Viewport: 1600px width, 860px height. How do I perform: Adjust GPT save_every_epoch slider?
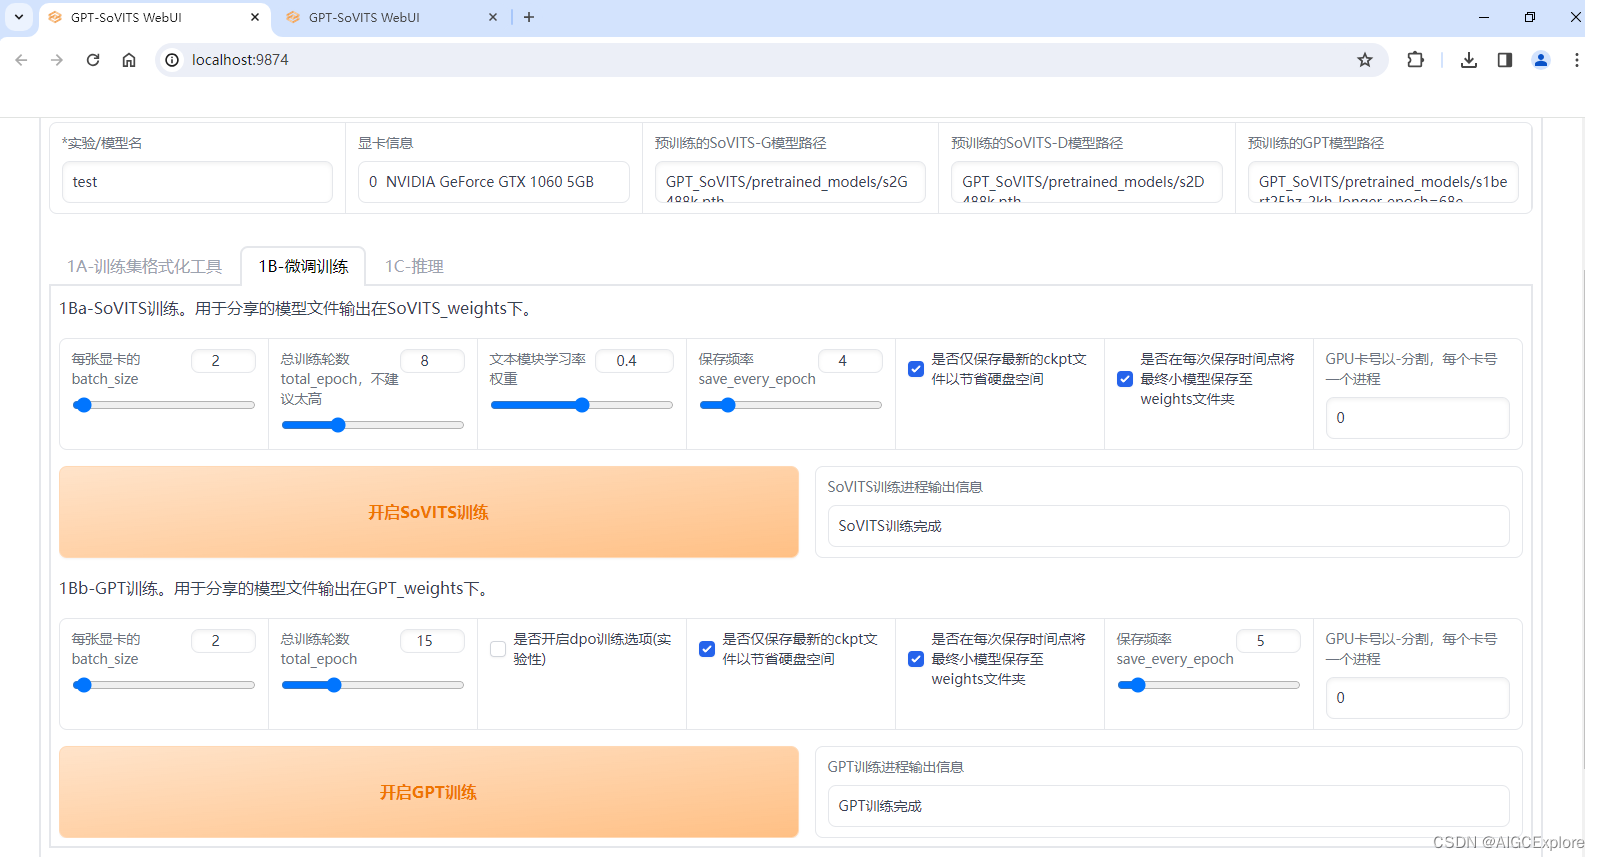point(1209,685)
